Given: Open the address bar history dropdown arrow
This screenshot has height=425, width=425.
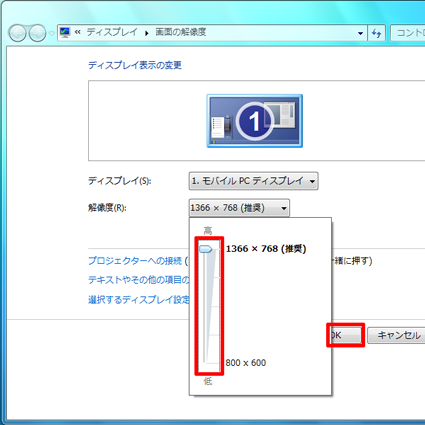Looking at the screenshot, I should [x=360, y=33].
